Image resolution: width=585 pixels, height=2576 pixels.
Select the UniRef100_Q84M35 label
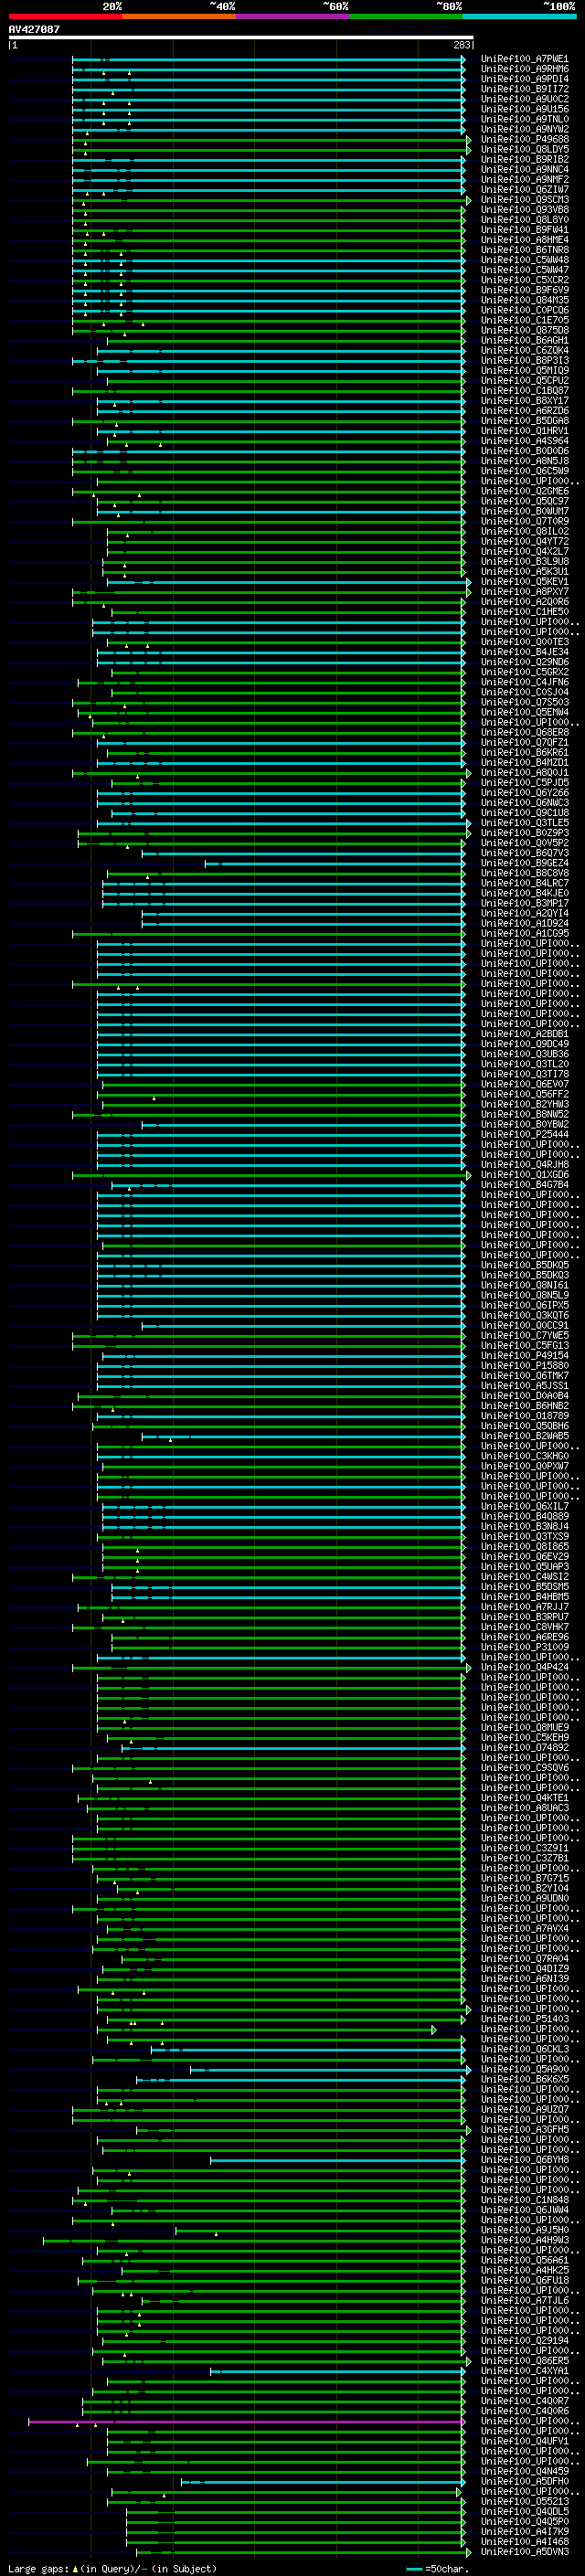(x=524, y=300)
